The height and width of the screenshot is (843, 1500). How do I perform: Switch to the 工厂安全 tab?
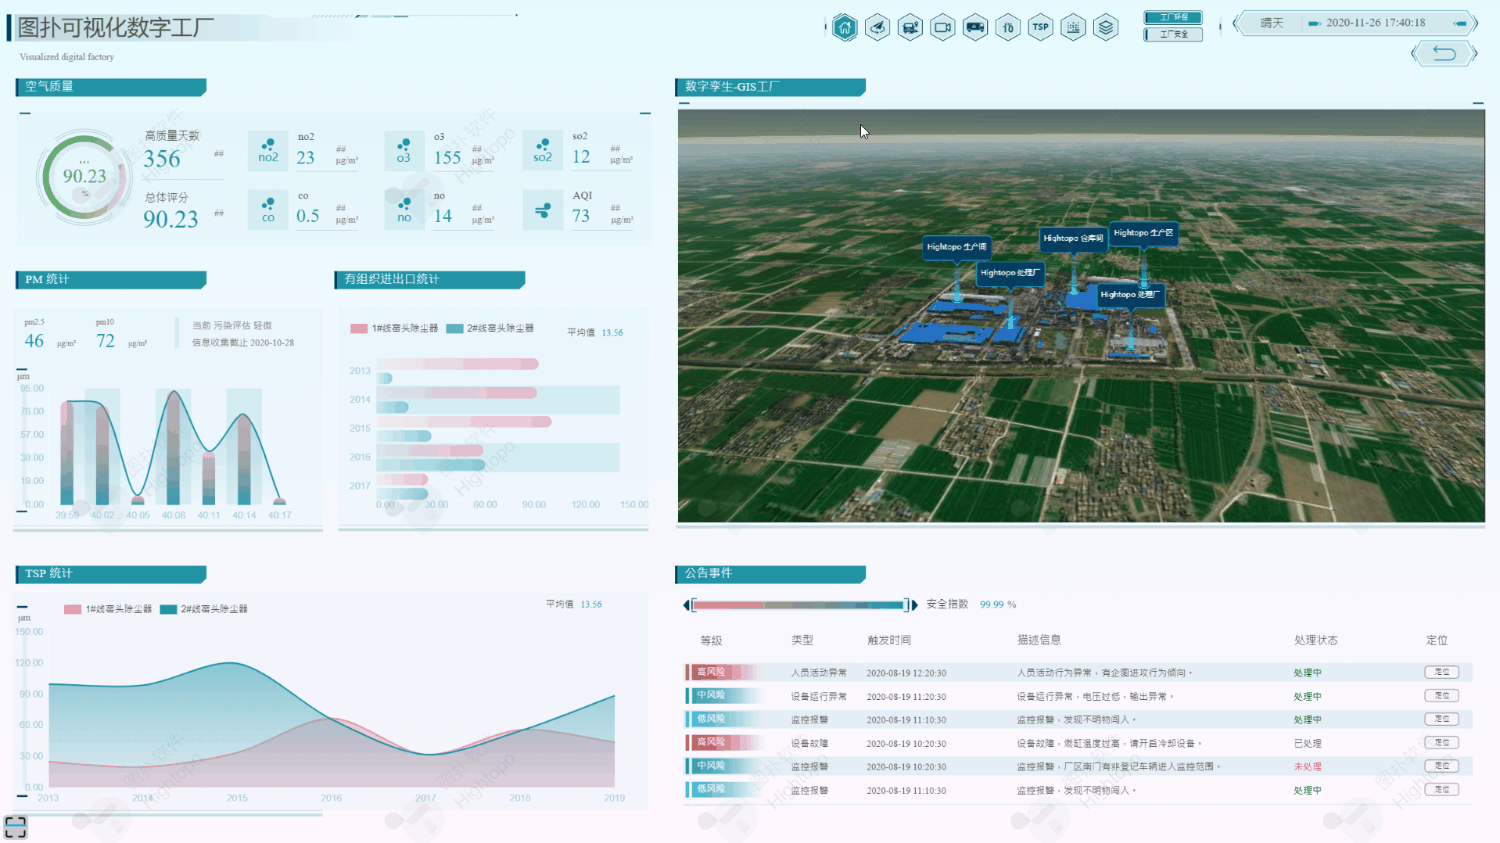coord(1173,34)
